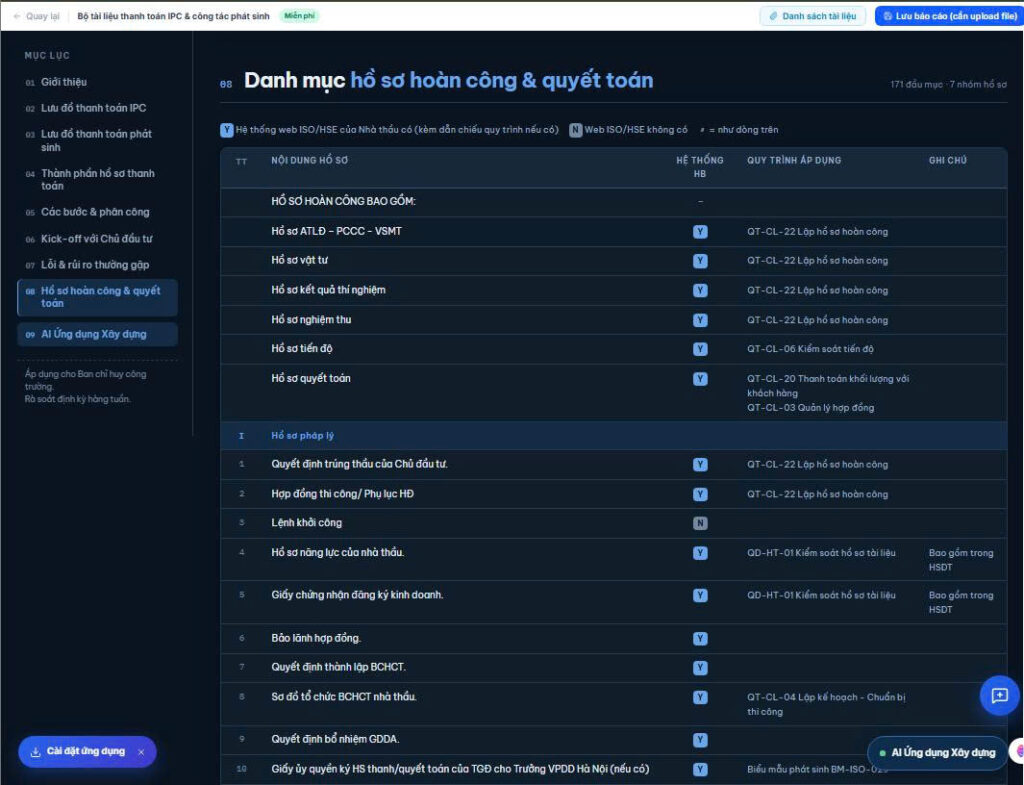This screenshot has width=1024, height=785.
Task: Click Y badge for Quyết định thành lập BCHCT
Action: (x=700, y=667)
